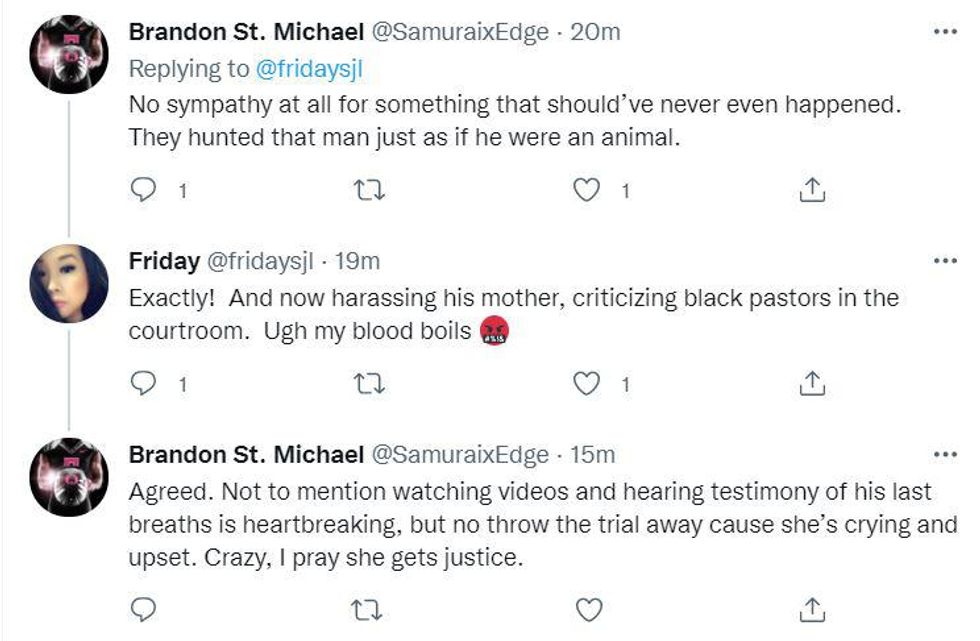Open more options on Brandon's 20m tweet

point(944,32)
